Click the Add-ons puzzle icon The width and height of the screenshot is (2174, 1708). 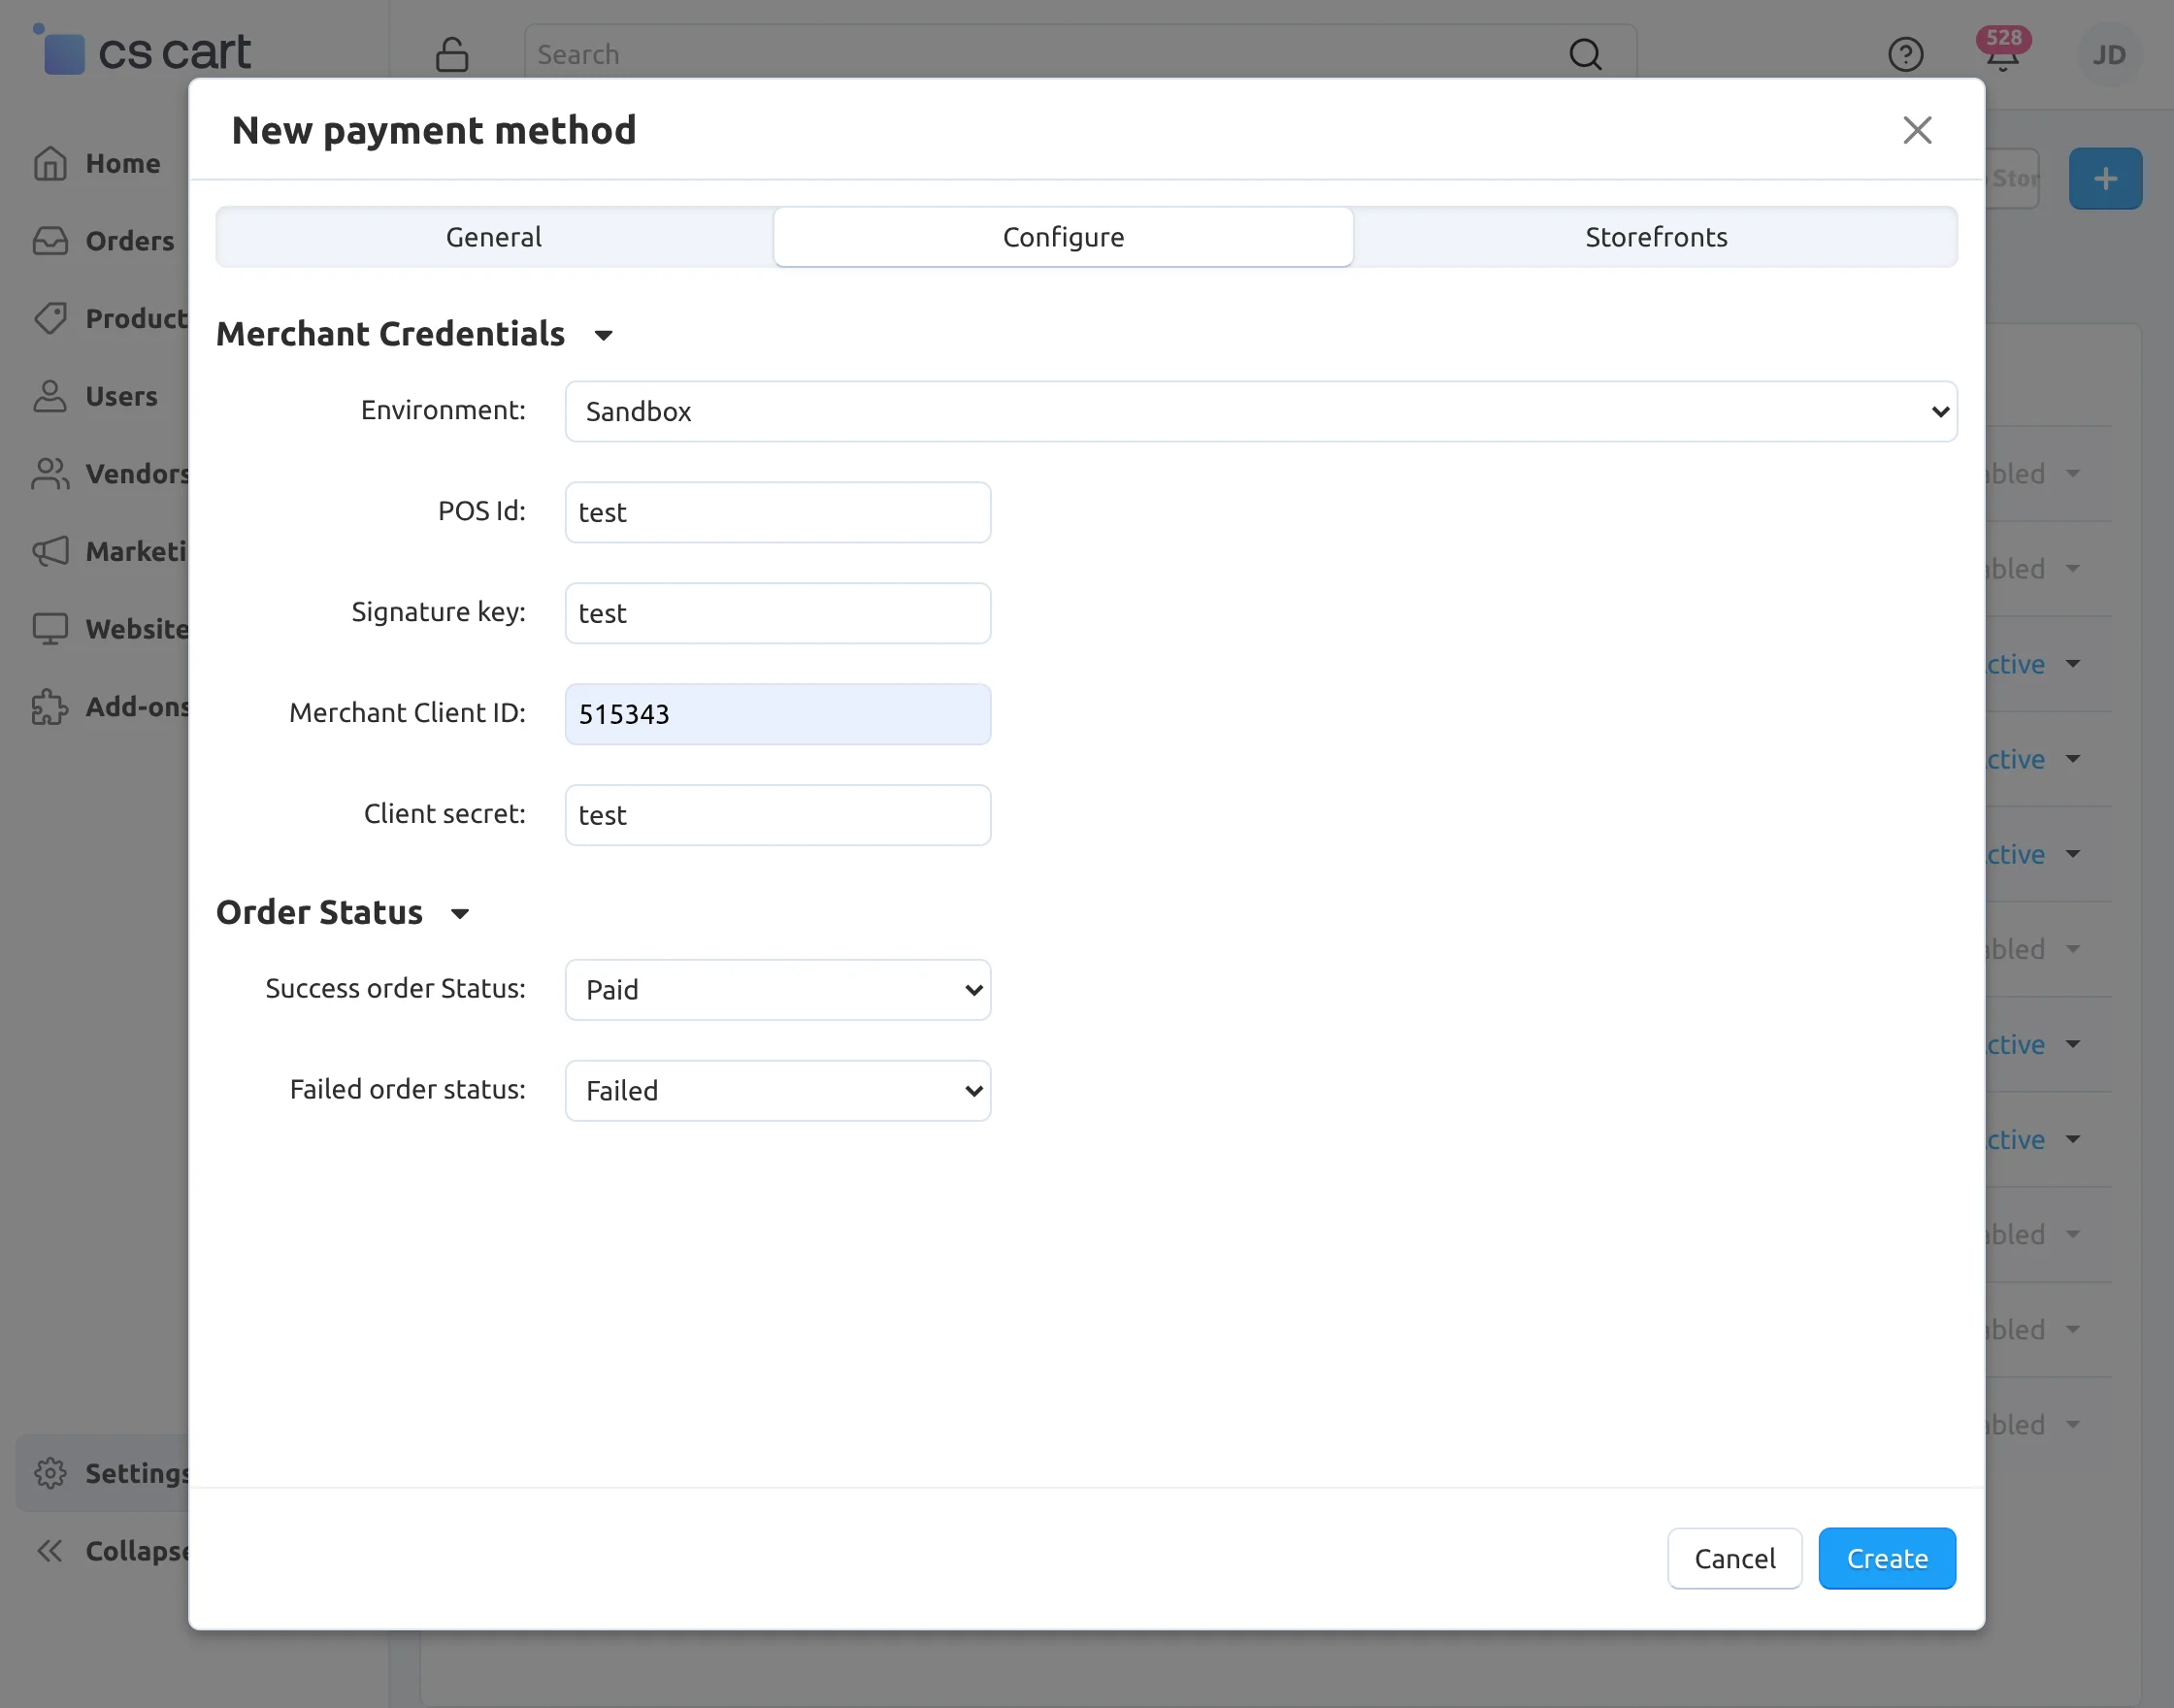tap(50, 707)
